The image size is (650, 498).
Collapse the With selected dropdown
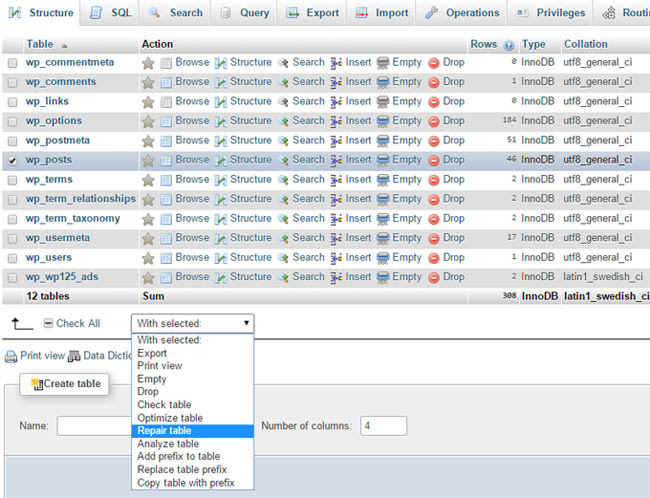[192, 323]
